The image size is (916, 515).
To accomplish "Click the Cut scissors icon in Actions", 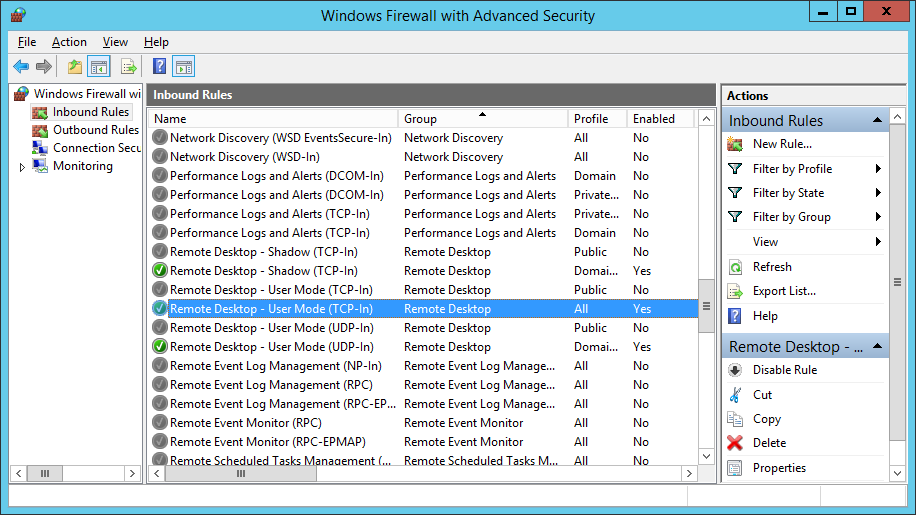I will (735, 395).
